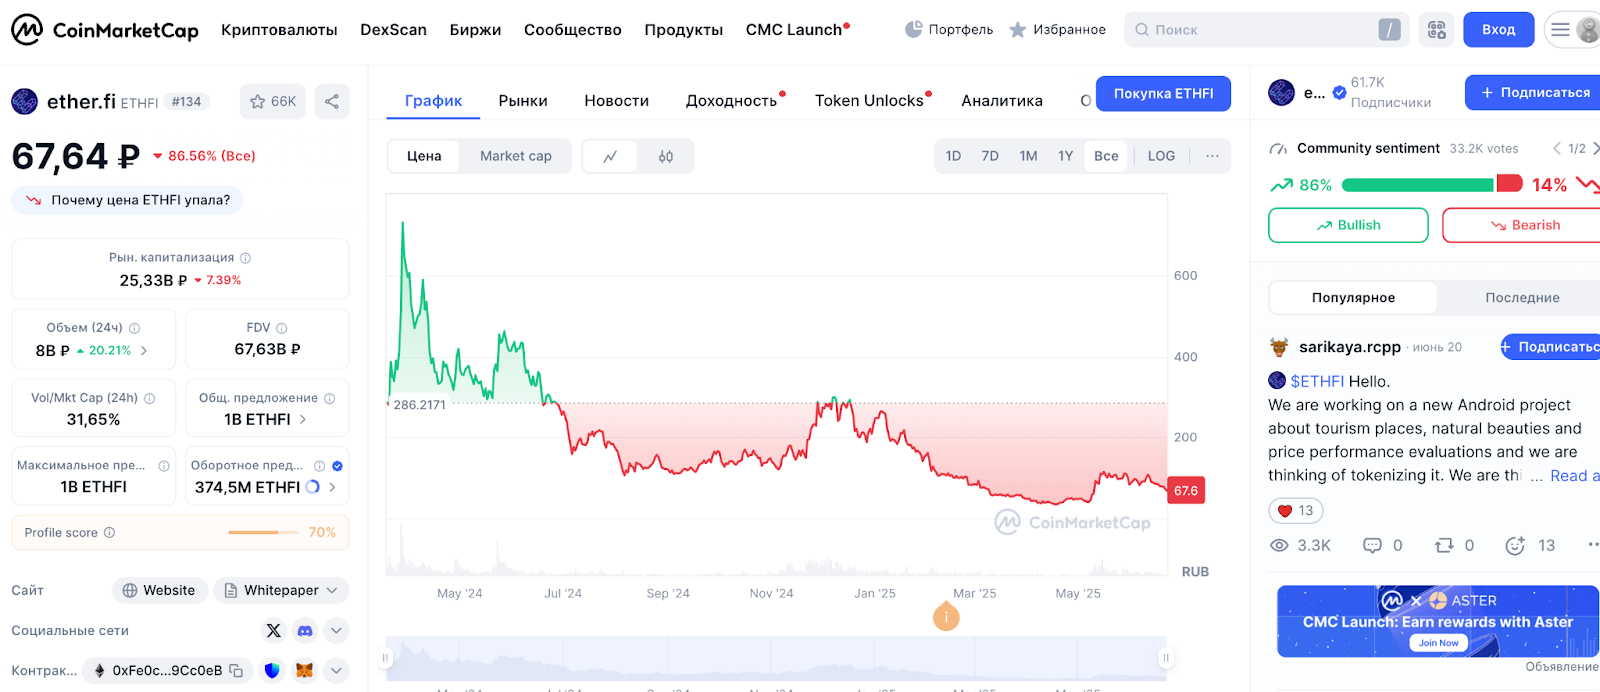Toggle LOG scale on chart
Viewport: 1600px width, 692px height.
pyautogui.click(x=1161, y=156)
